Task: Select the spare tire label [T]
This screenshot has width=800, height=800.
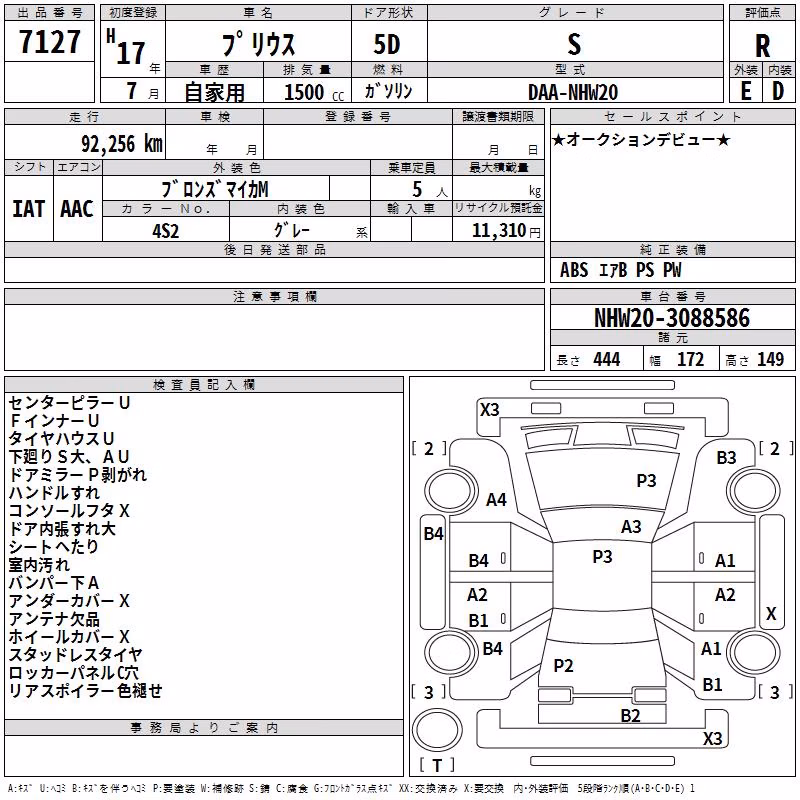Action: (437, 765)
